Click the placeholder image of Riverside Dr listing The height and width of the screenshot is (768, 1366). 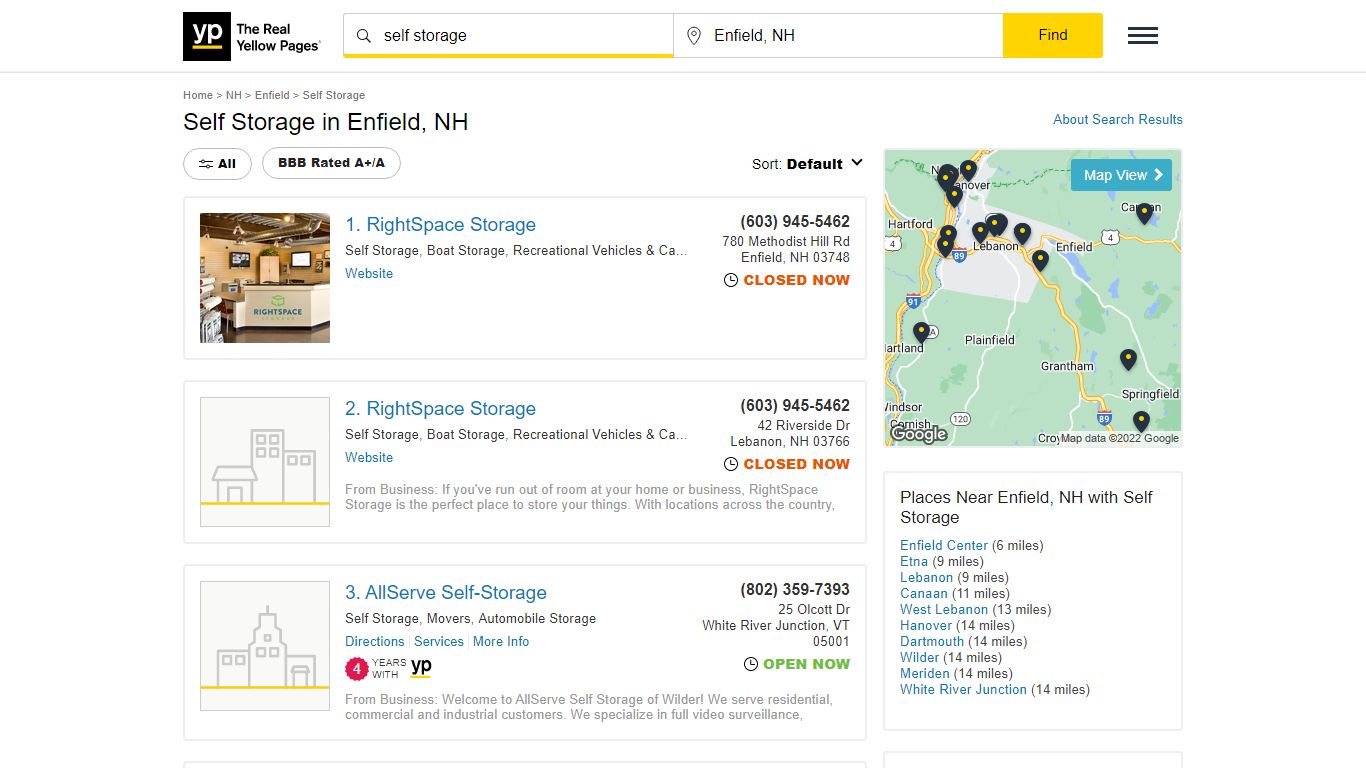tap(265, 462)
